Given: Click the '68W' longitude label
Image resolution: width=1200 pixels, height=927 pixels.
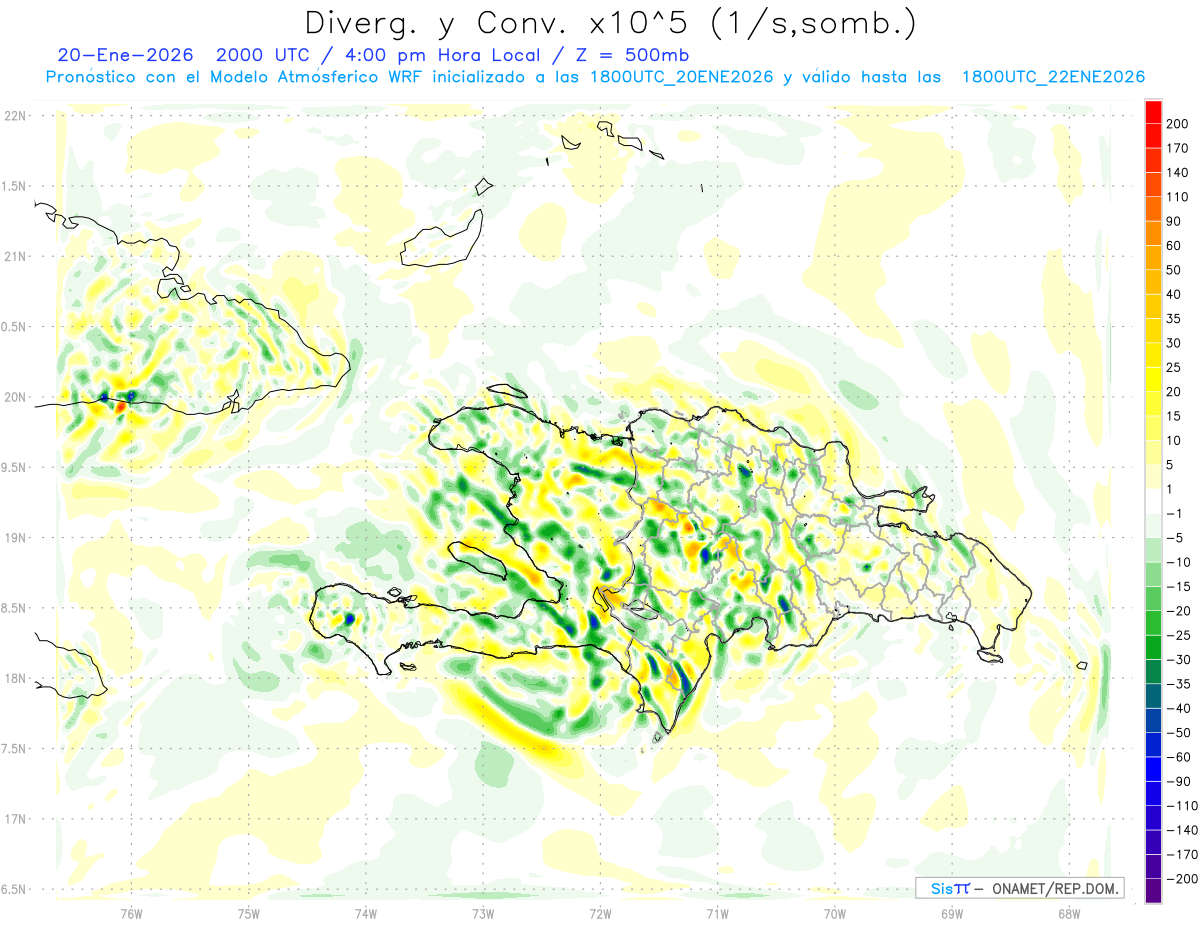Looking at the screenshot, I should (x=1069, y=913).
